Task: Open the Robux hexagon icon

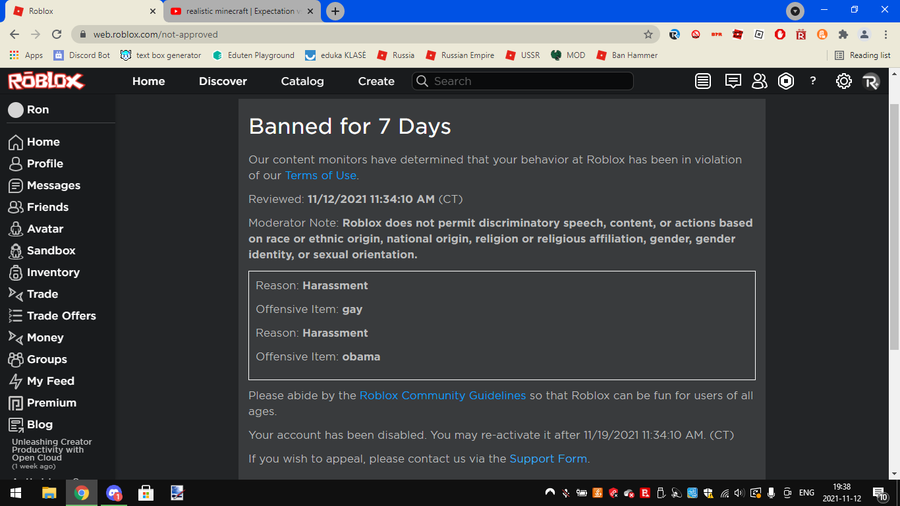Action: tap(786, 81)
